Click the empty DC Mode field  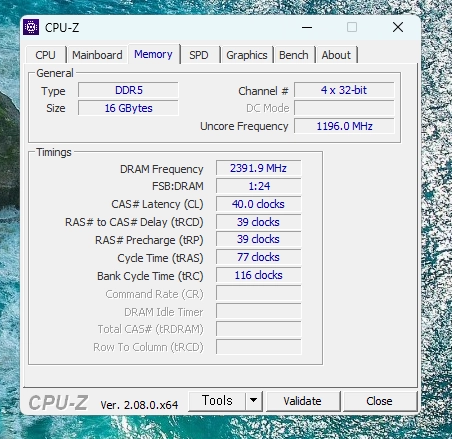(x=344, y=108)
